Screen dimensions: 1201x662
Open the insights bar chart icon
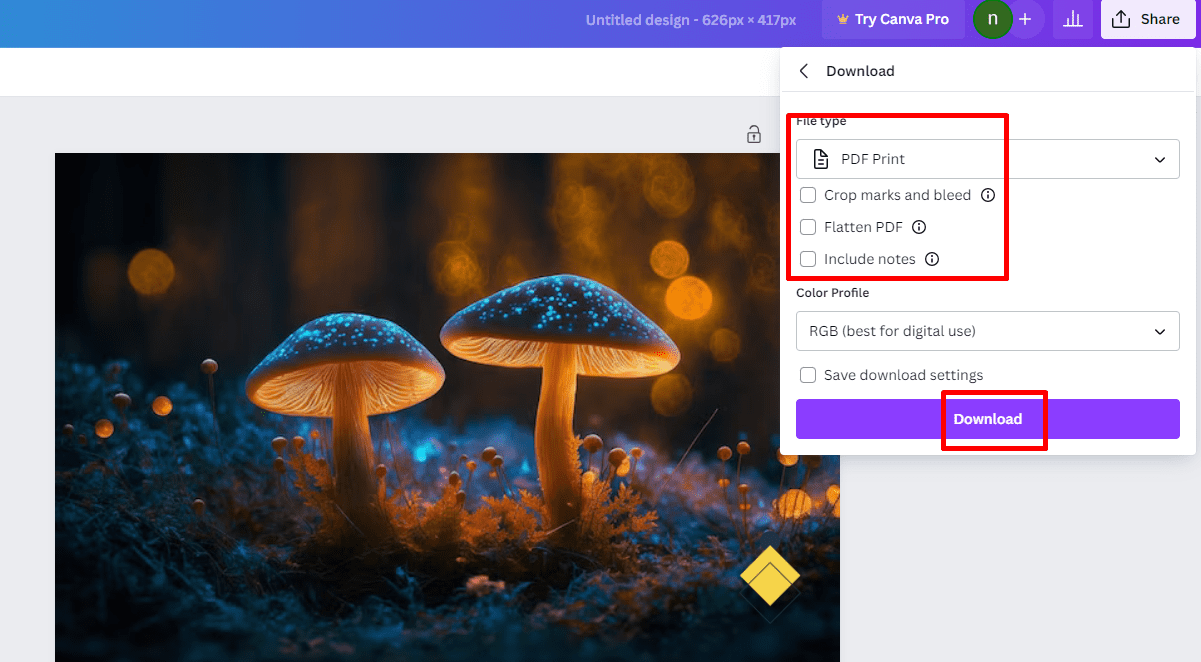tap(1072, 19)
